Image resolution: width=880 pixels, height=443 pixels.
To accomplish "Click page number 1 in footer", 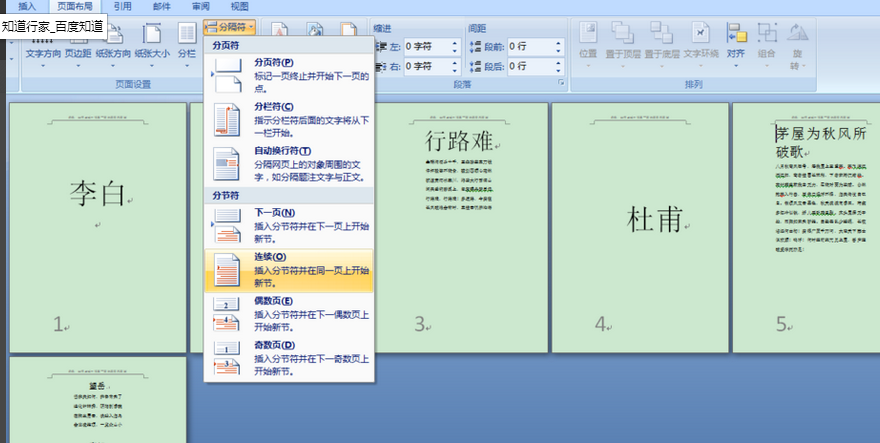I will 58,324.
